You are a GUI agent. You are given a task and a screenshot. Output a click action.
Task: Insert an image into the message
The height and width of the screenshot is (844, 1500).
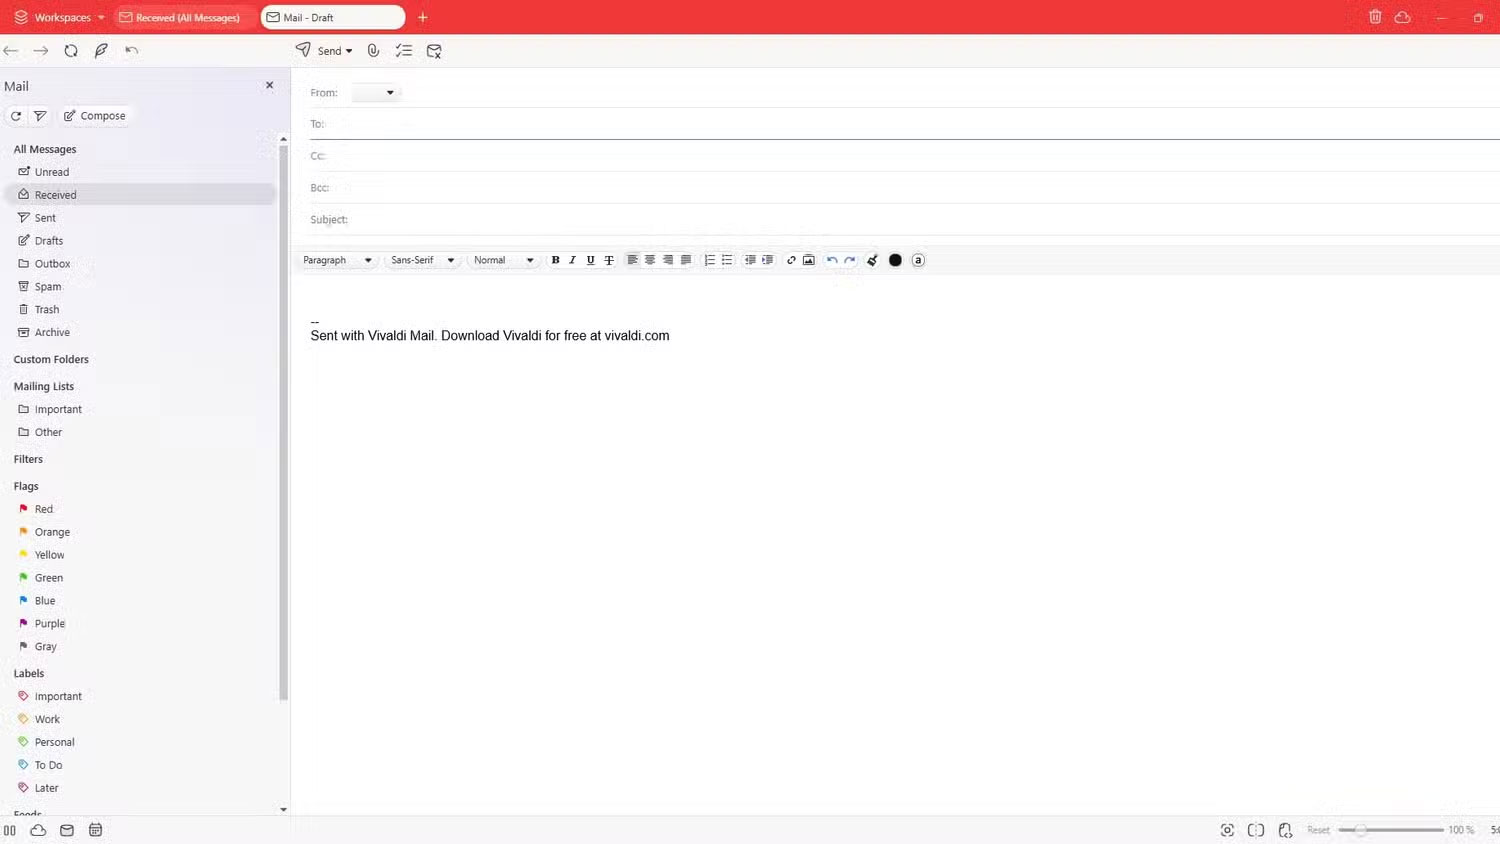click(809, 260)
